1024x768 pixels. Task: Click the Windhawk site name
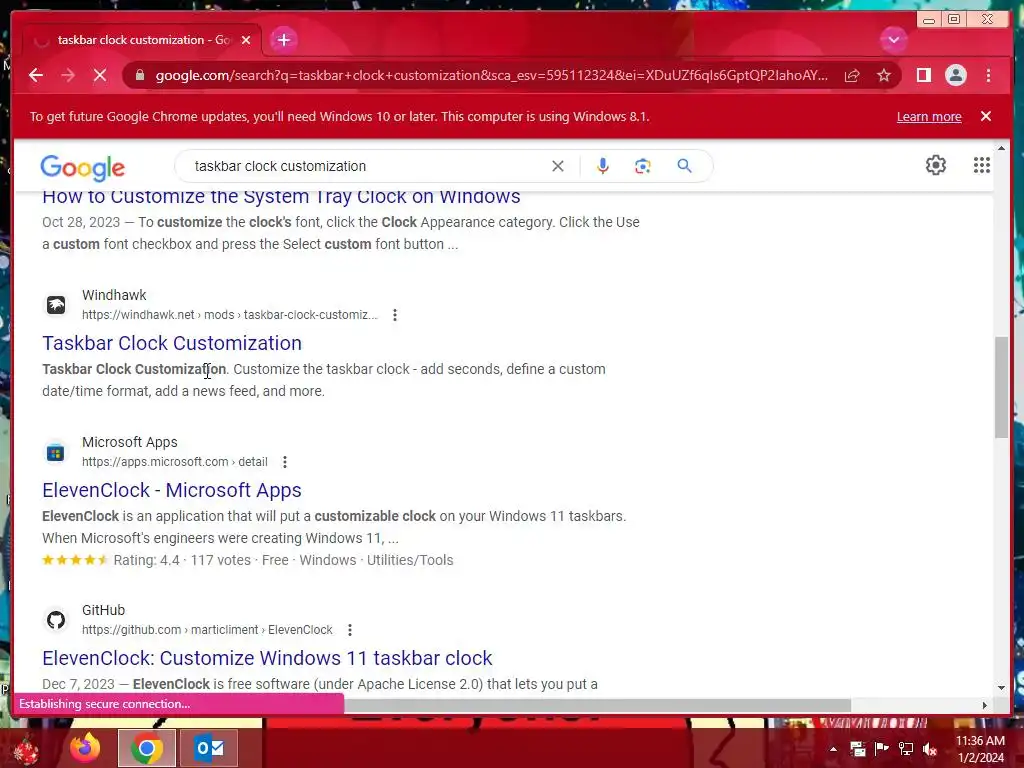coord(114,295)
